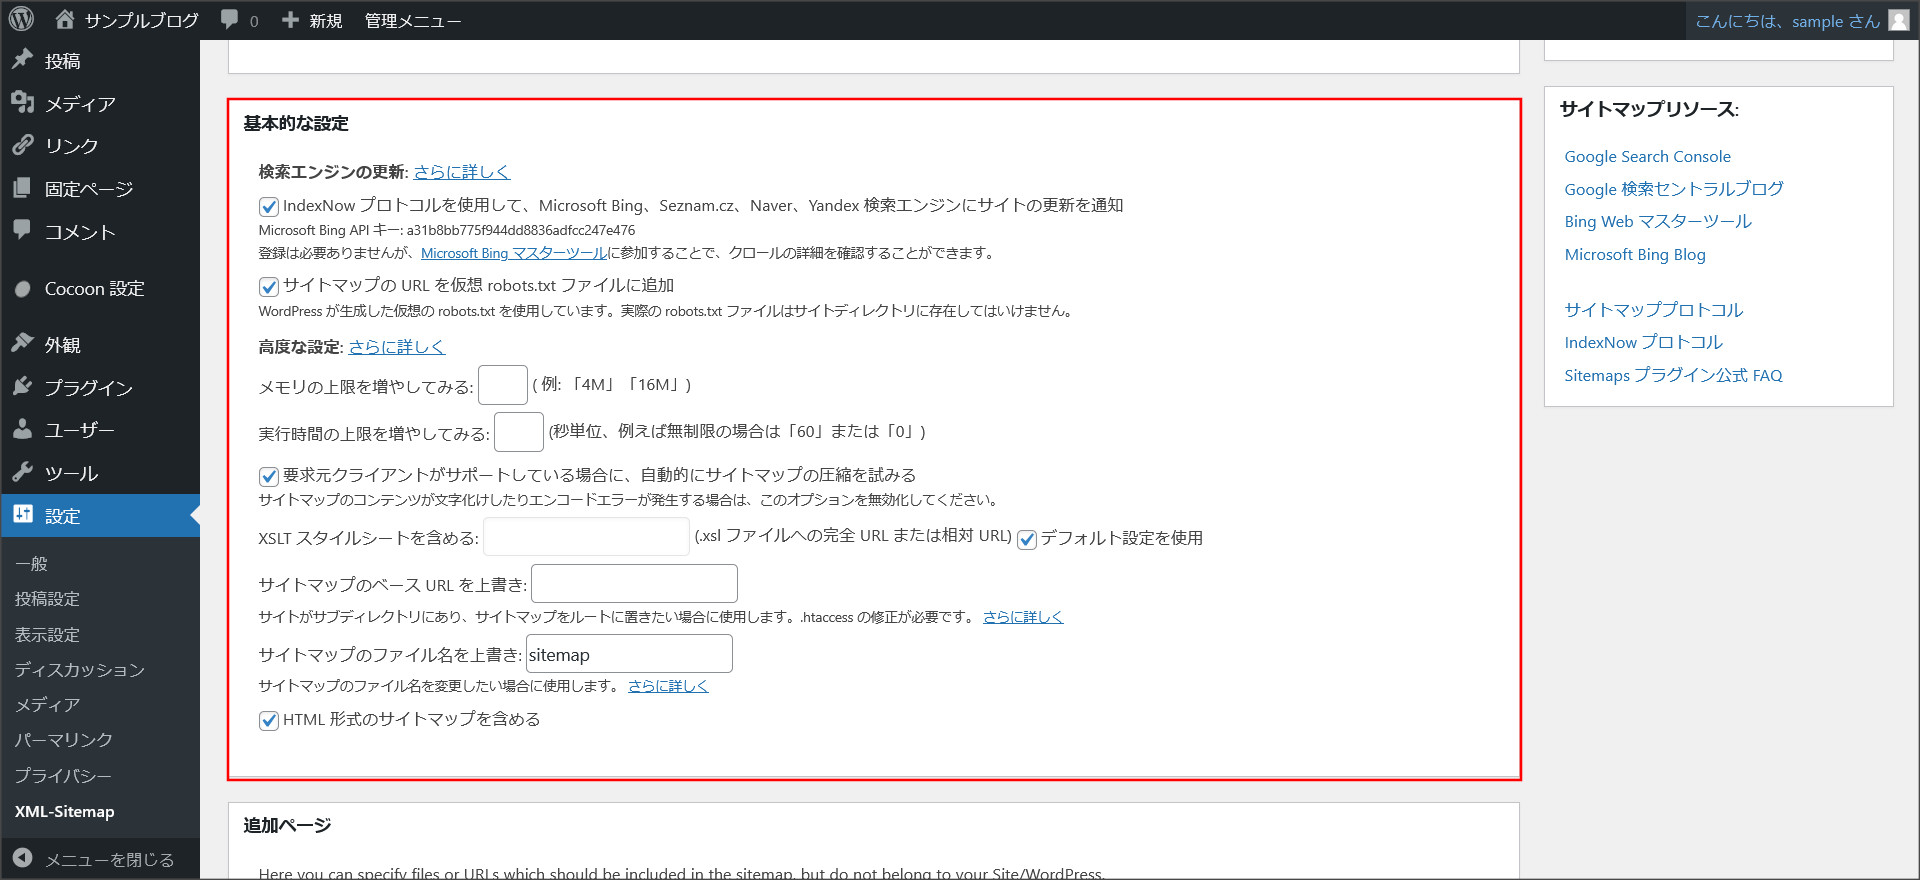The width and height of the screenshot is (1920, 880).
Task: Click the speech bubble icon beside コメント
Action: (x=22, y=230)
